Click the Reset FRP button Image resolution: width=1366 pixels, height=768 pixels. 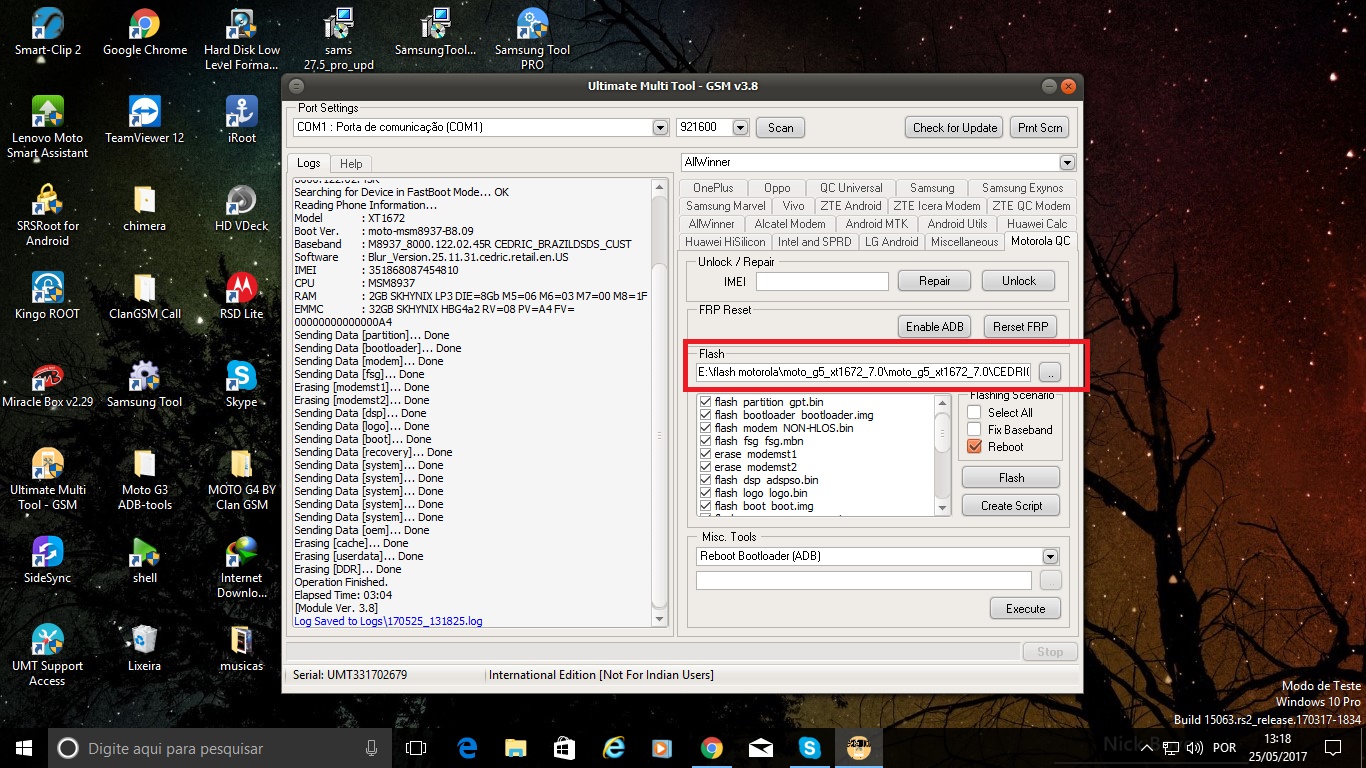click(x=1021, y=326)
